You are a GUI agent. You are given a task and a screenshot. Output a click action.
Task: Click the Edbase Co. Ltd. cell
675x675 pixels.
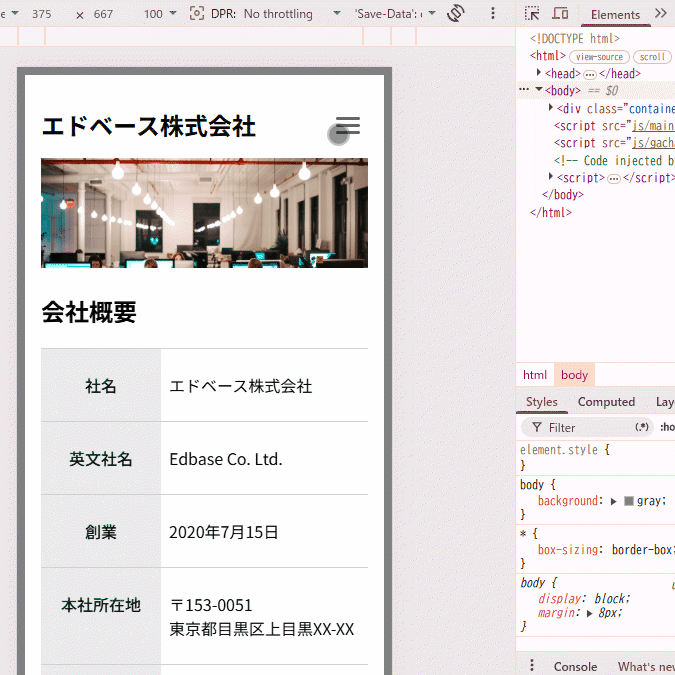click(x=264, y=458)
